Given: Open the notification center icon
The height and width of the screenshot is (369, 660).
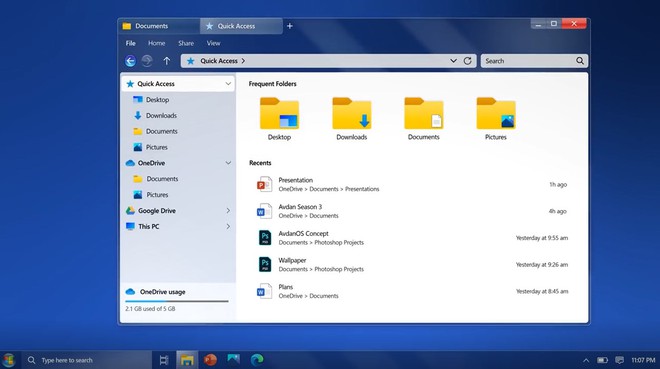Looking at the screenshot, I should (x=619, y=360).
